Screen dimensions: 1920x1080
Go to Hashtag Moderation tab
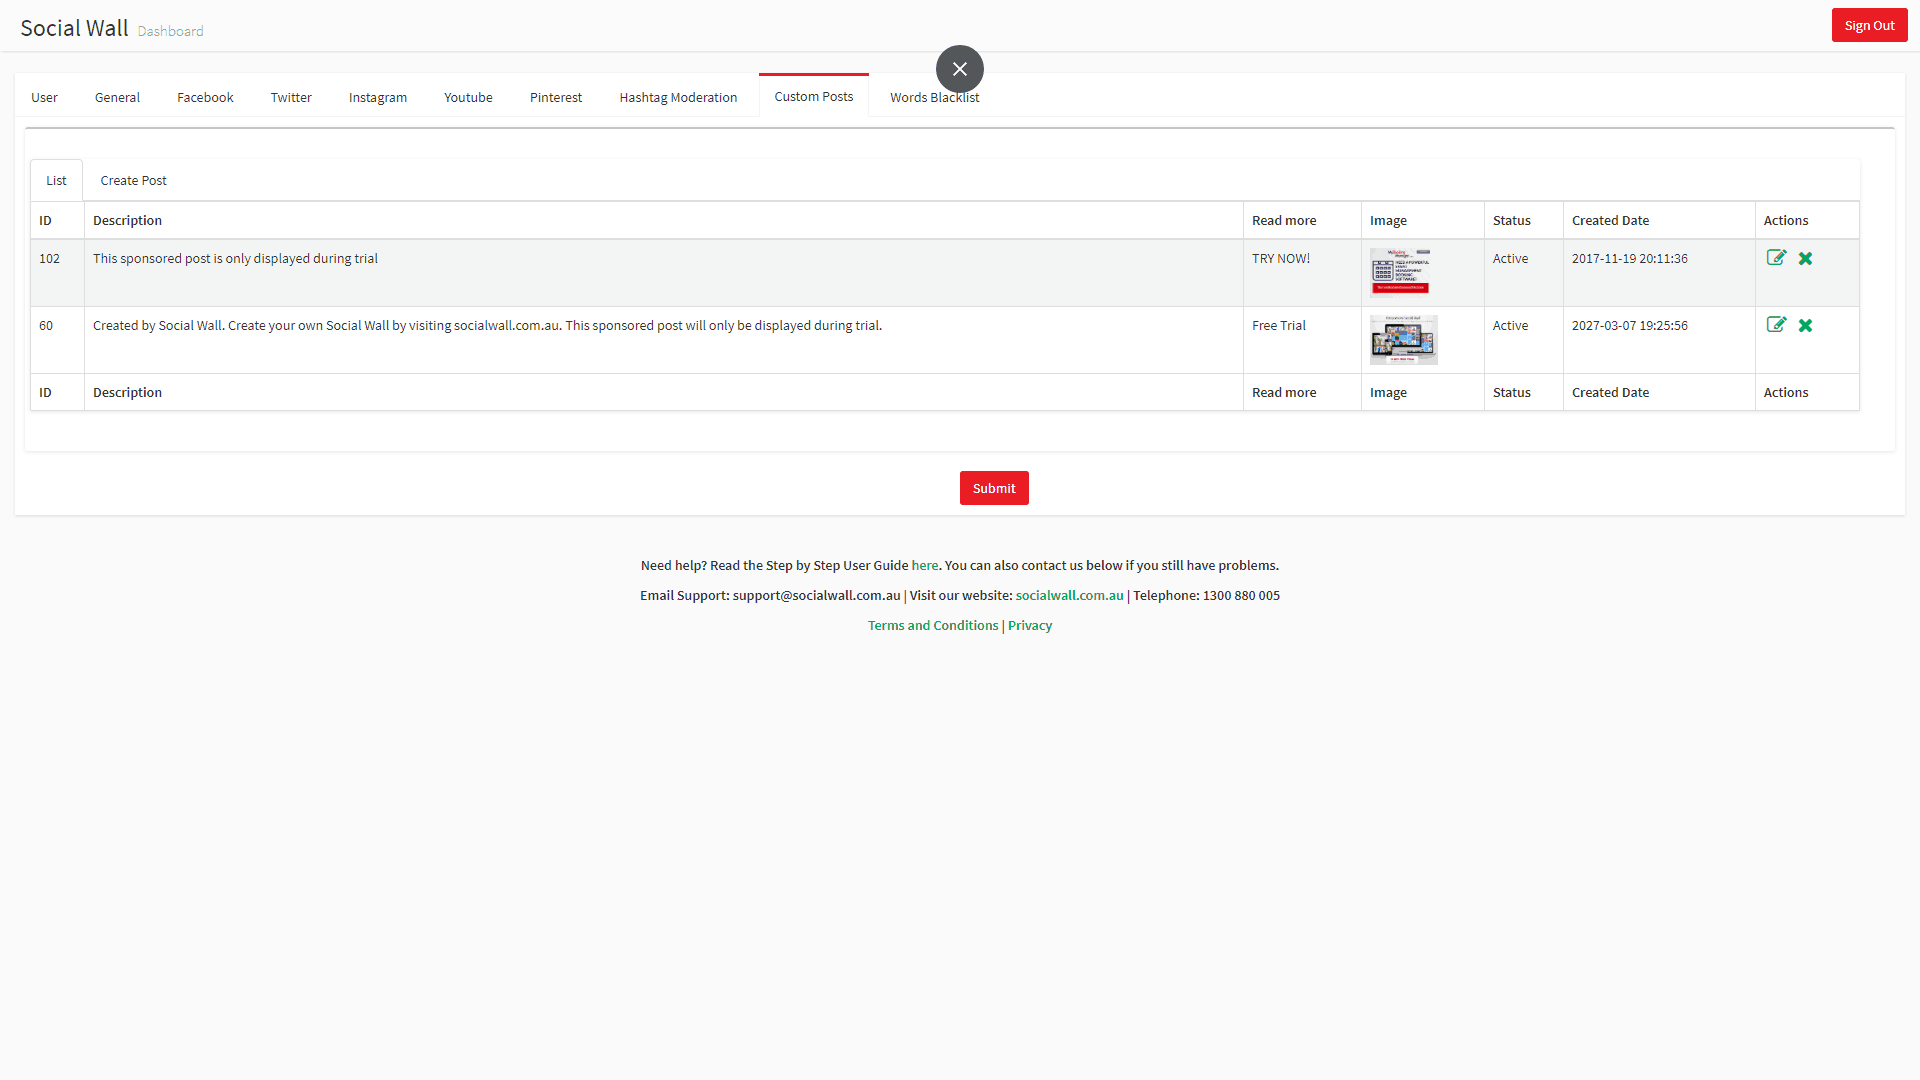(x=677, y=97)
